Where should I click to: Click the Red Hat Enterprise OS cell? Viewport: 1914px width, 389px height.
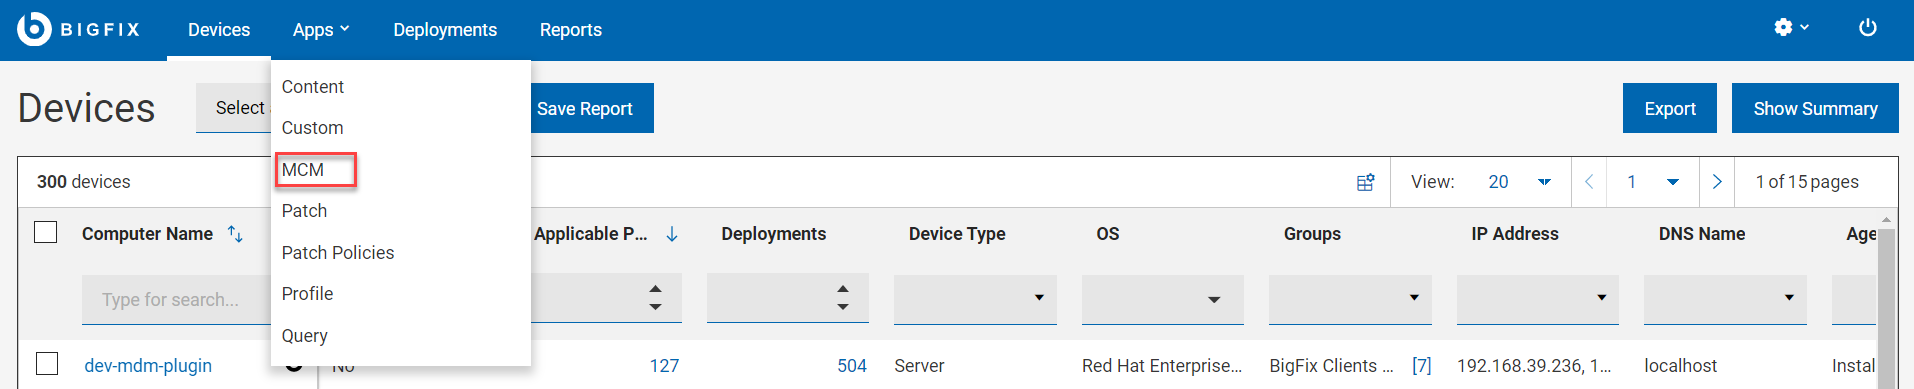coord(1162,366)
